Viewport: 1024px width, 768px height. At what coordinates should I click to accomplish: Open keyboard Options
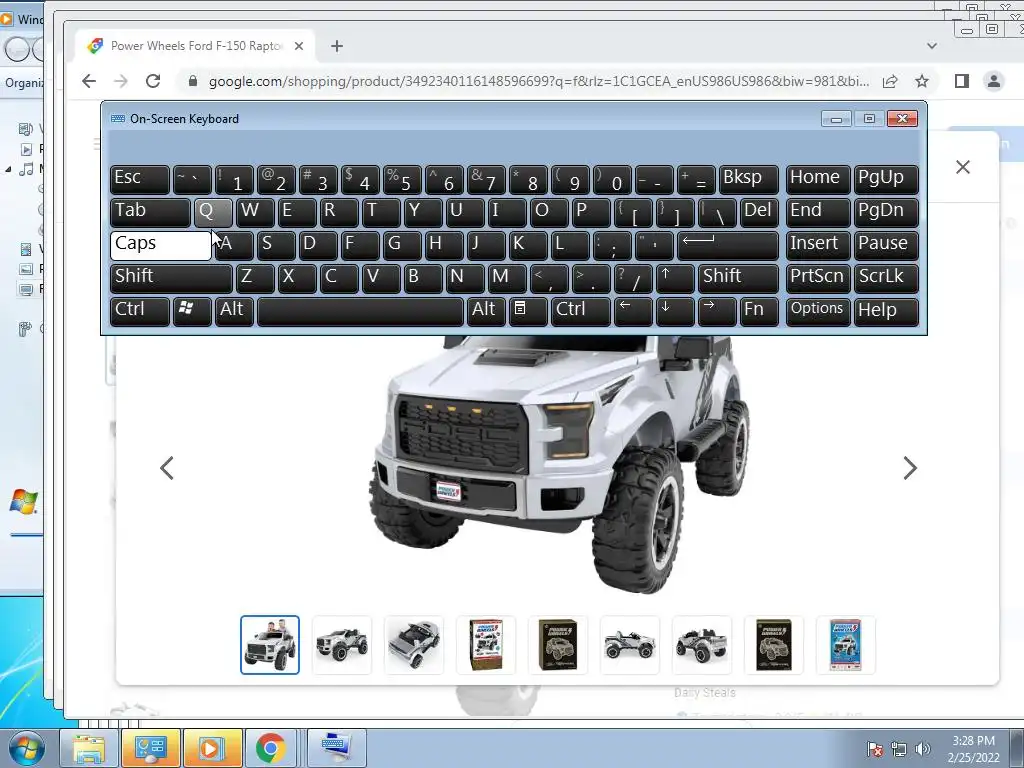coord(818,312)
